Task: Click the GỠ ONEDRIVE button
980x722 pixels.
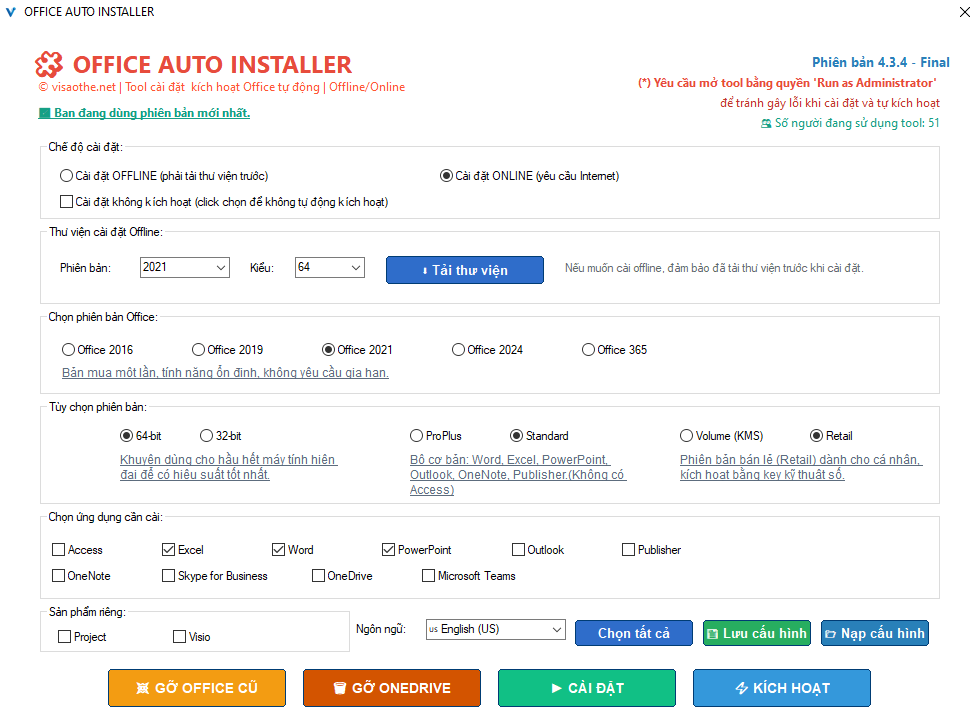Action: pos(392,688)
